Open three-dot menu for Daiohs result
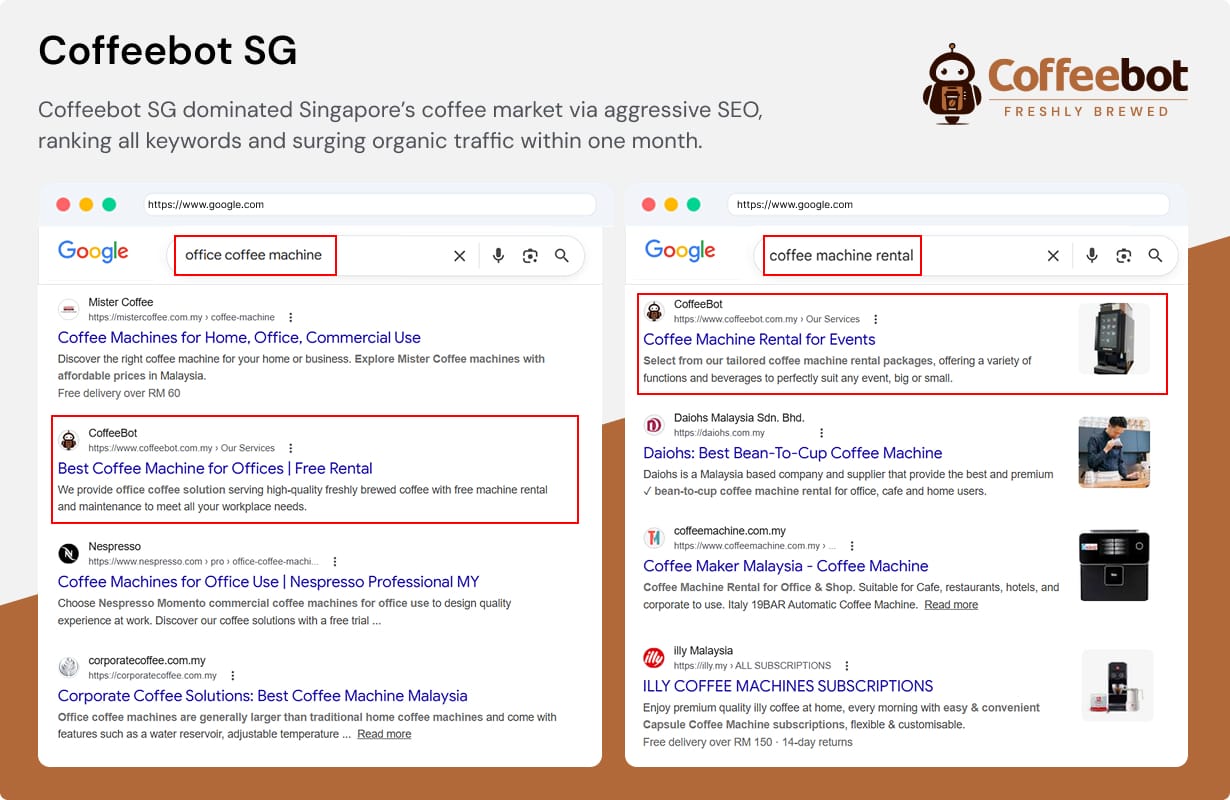This screenshot has width=1230, height=800. point(822,433)
